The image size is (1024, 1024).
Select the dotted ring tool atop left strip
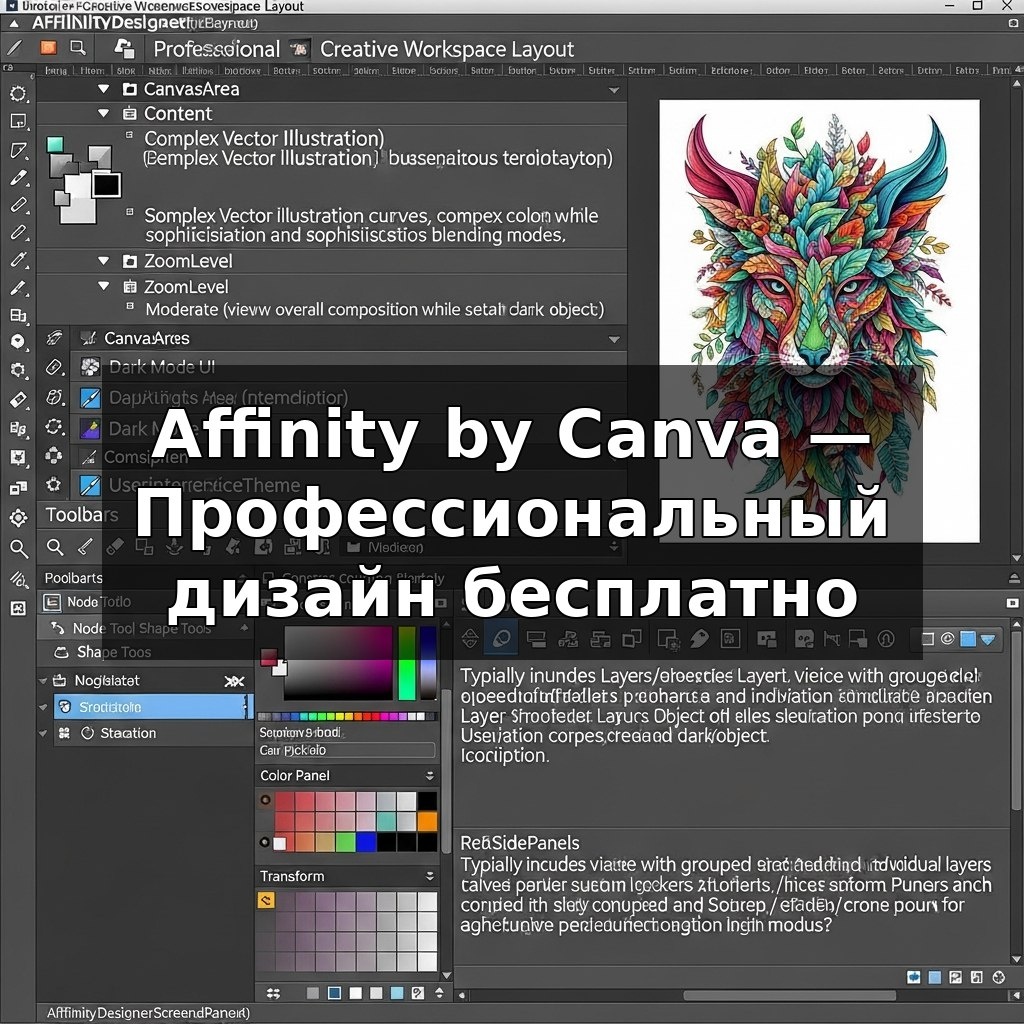coord(18,93)
